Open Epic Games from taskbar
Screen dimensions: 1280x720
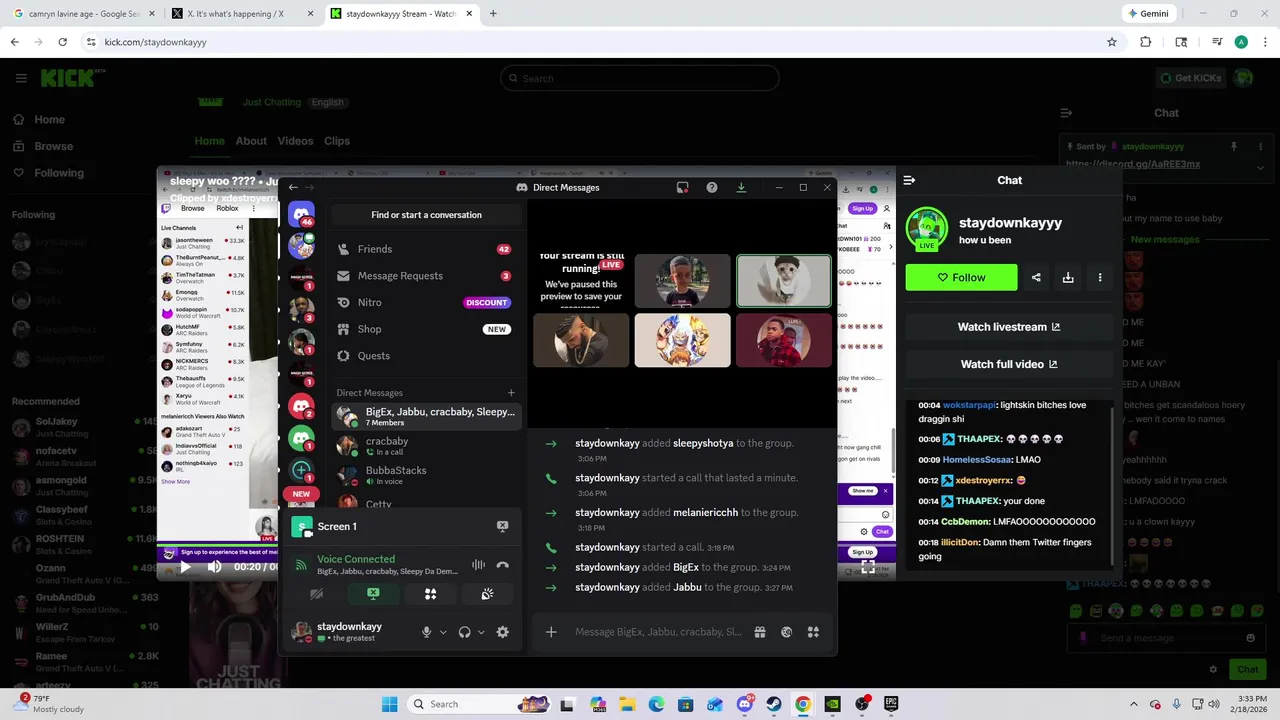[x=891, y=704]
